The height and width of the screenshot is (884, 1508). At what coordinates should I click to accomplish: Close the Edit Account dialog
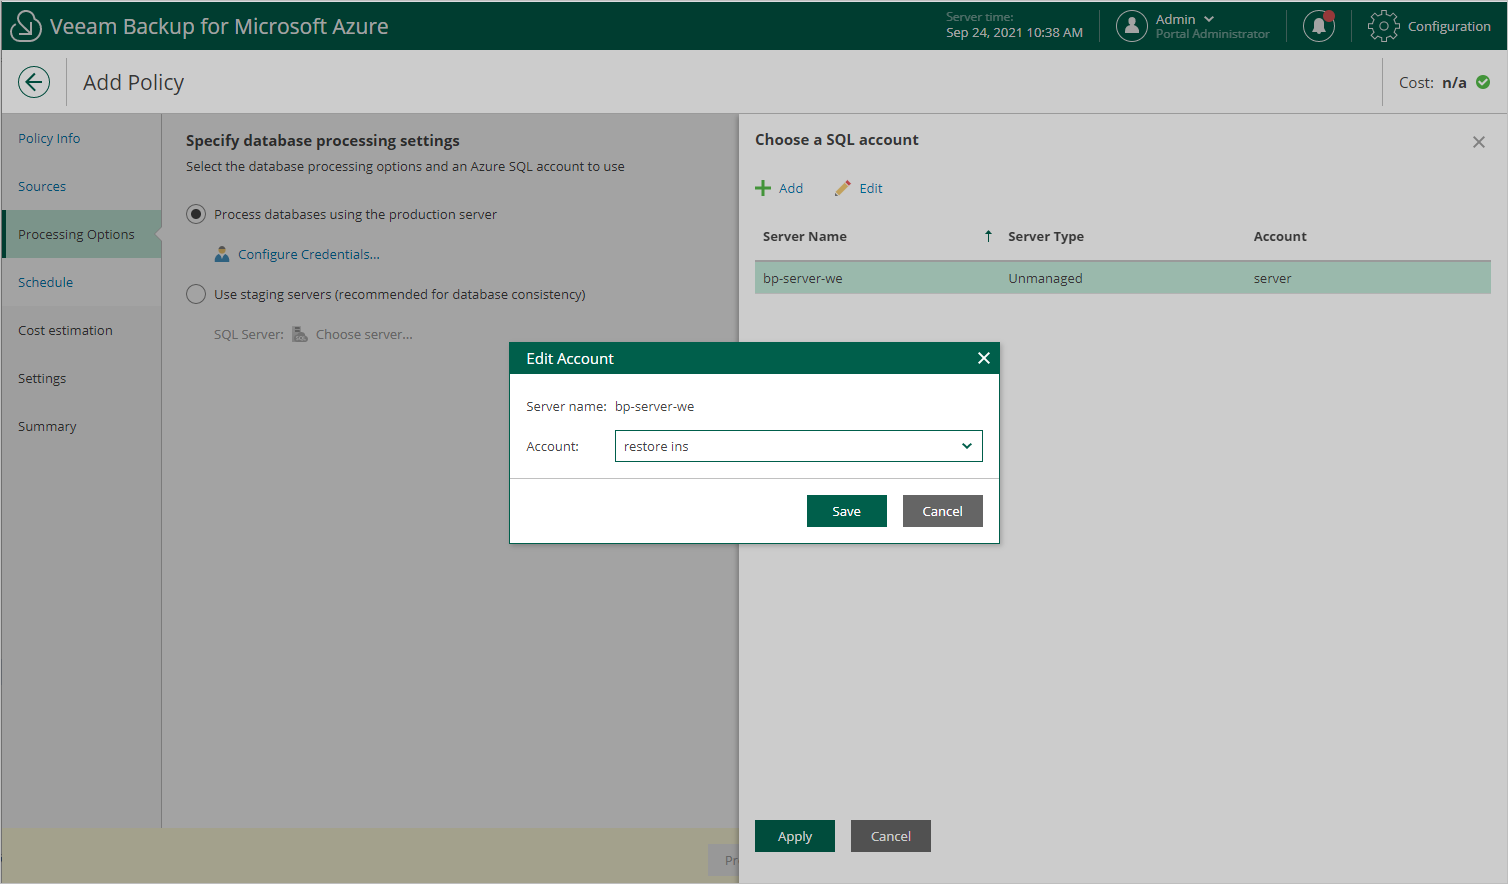[984, 358]
